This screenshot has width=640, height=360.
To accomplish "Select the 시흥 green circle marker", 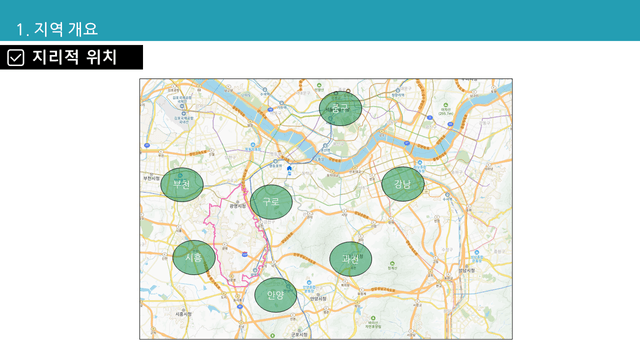I will pyautogui.click(x=194, y=258).
